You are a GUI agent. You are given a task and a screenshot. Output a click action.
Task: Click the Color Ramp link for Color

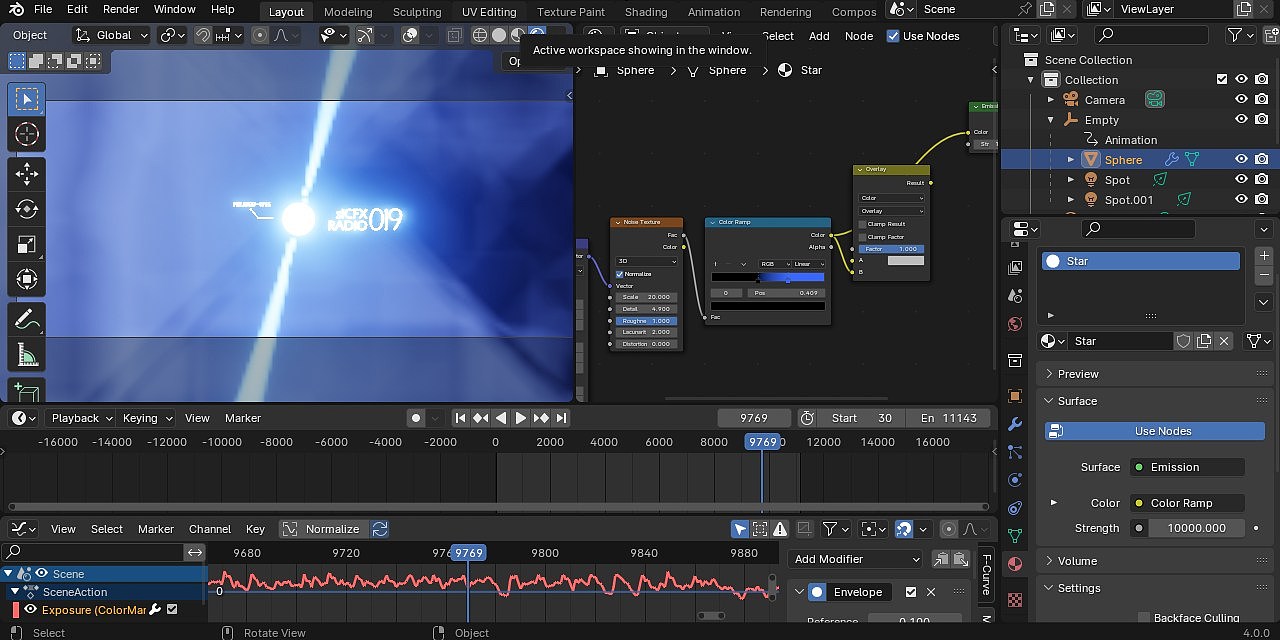(1188, 503)
